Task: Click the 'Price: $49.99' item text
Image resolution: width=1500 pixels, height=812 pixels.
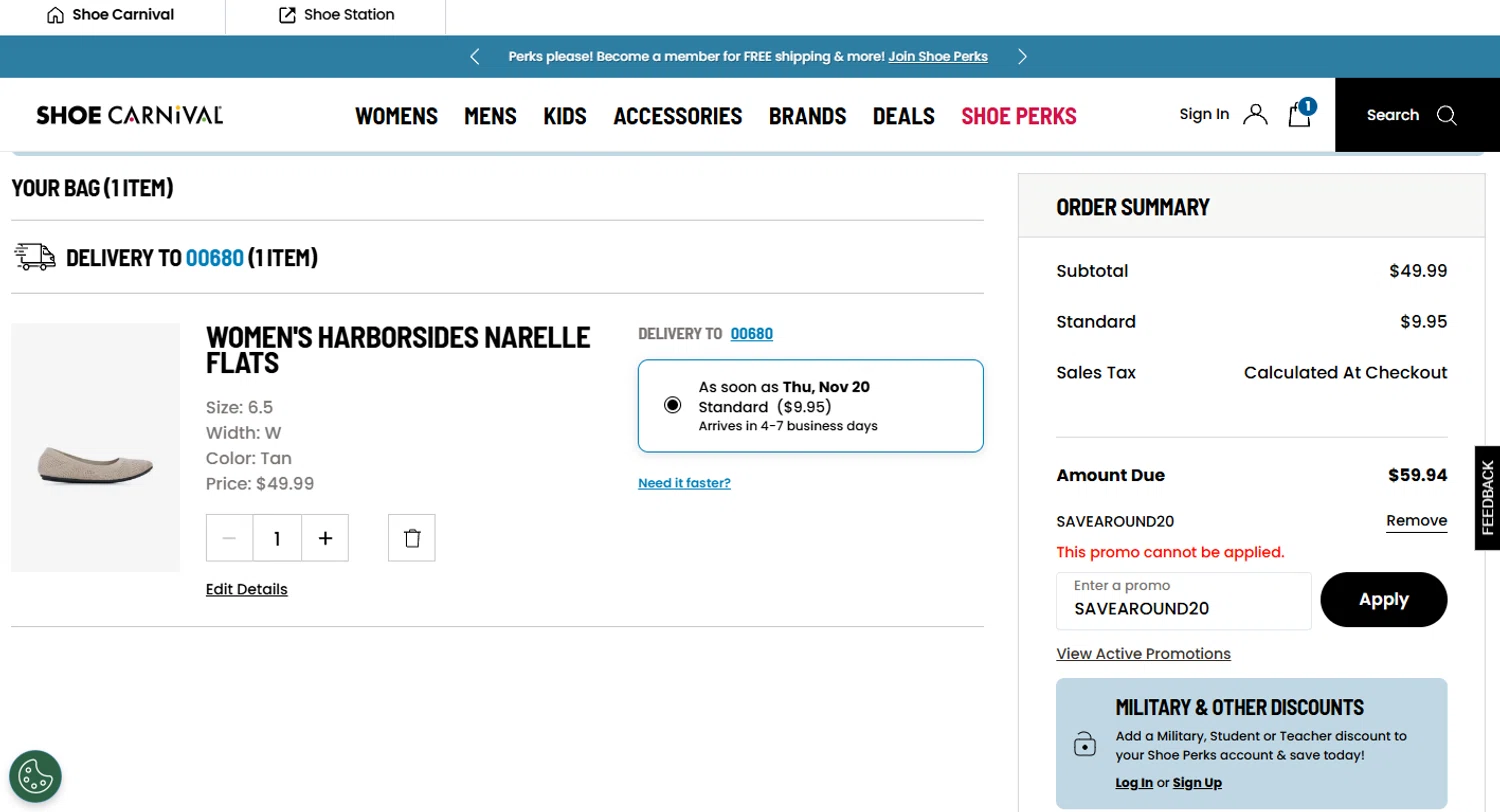Action: pos(260,484)
